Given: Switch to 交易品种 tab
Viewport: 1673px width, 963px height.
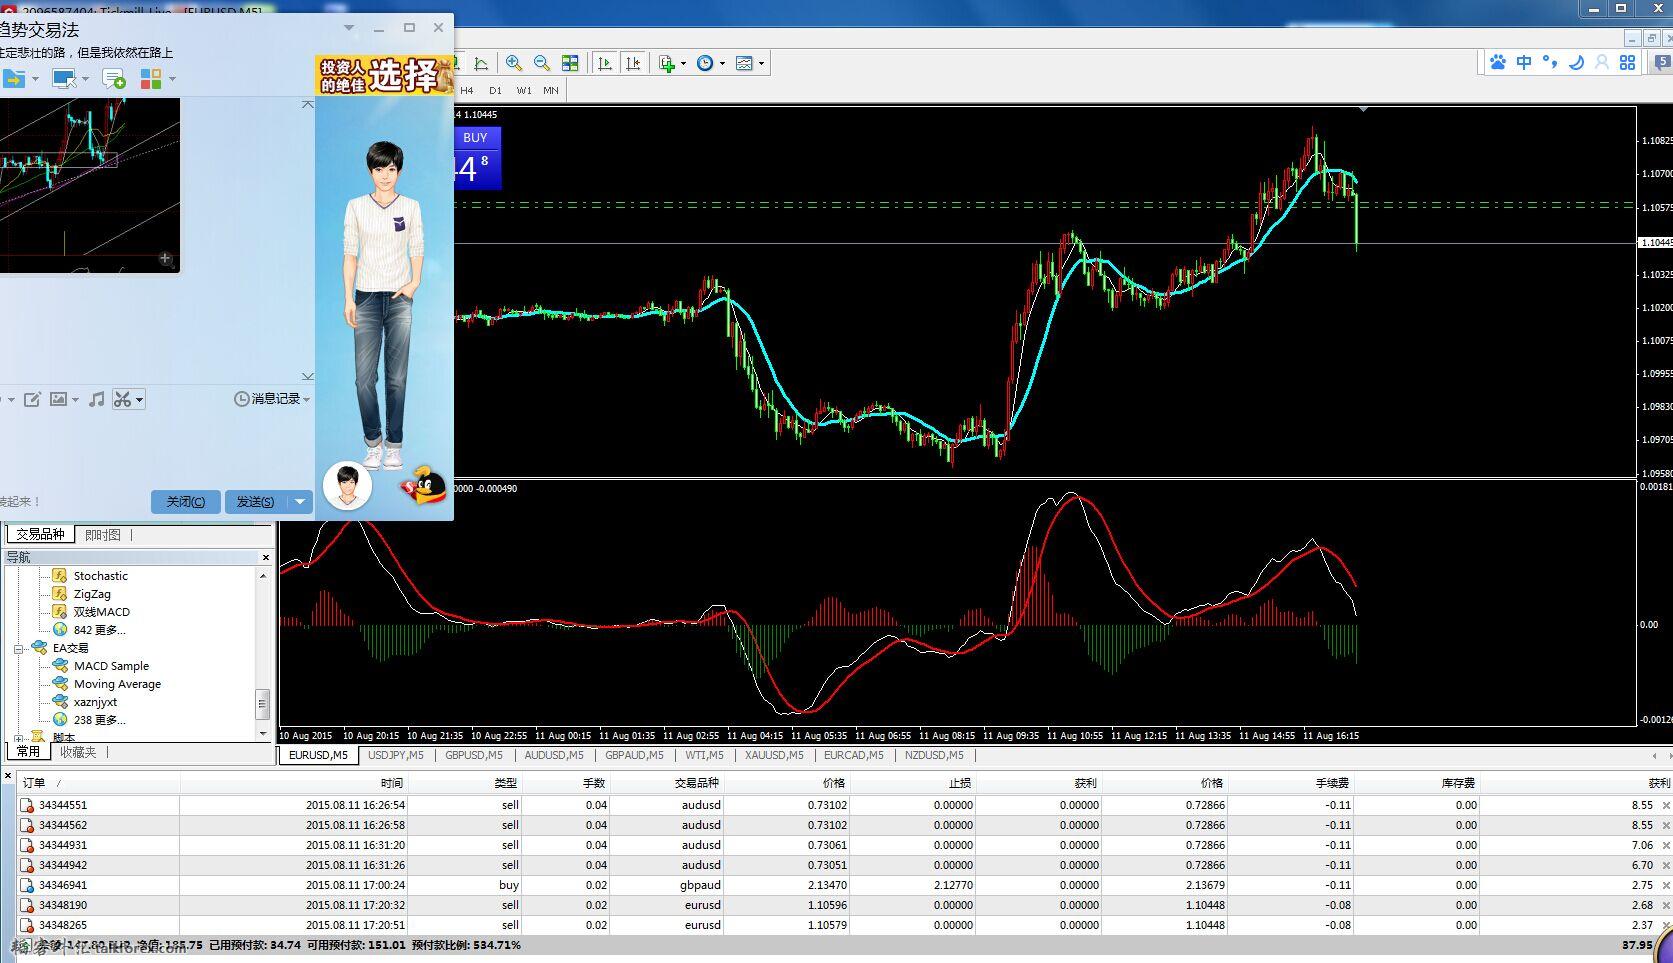Looking at the screenshot, I should (x=40, y=535).
